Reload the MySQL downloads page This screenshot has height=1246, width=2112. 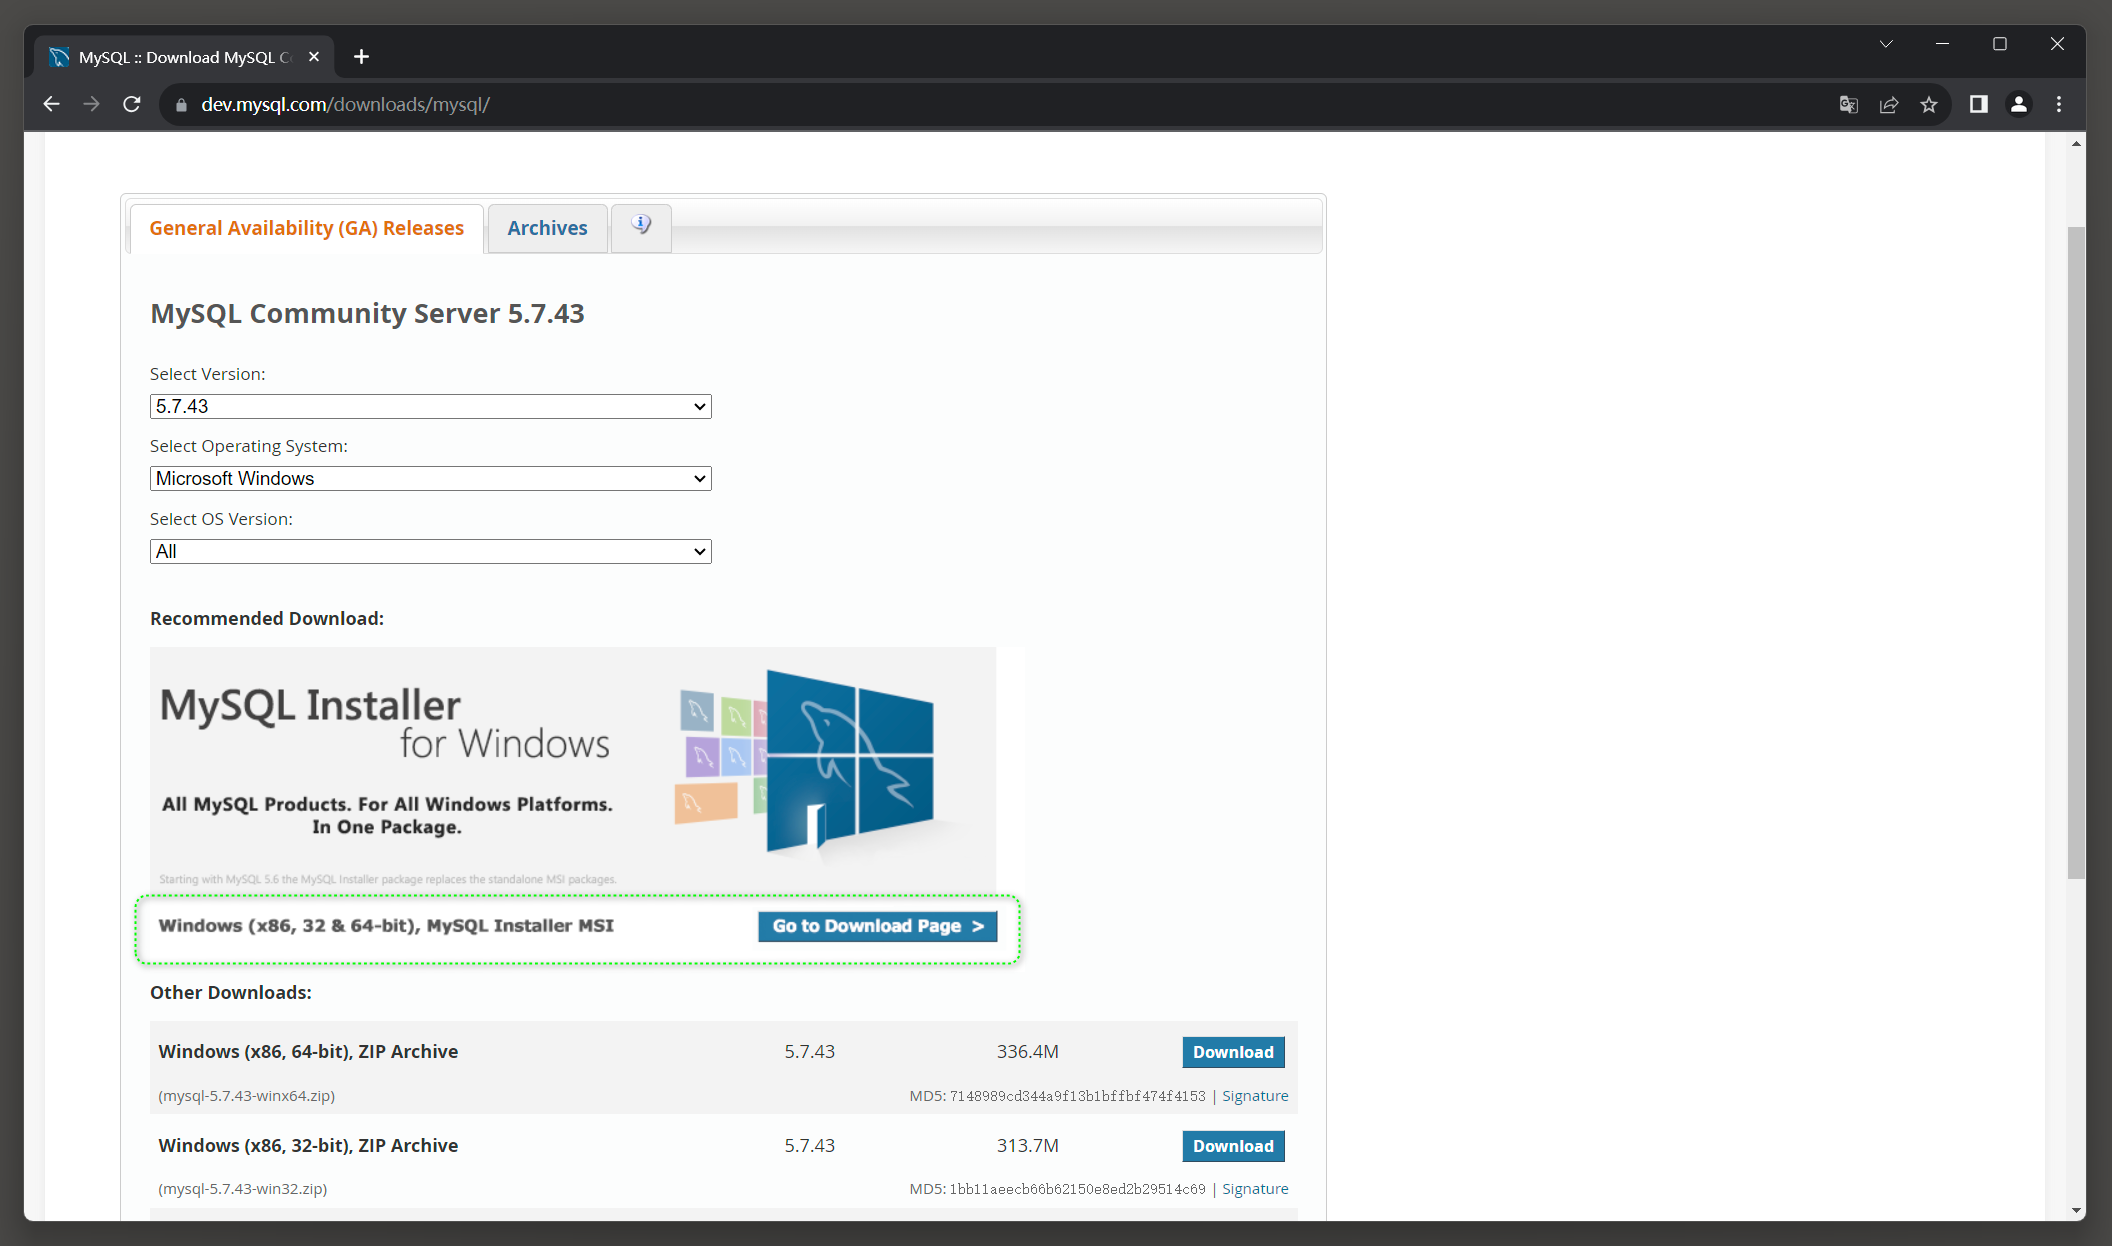[131, 104]
